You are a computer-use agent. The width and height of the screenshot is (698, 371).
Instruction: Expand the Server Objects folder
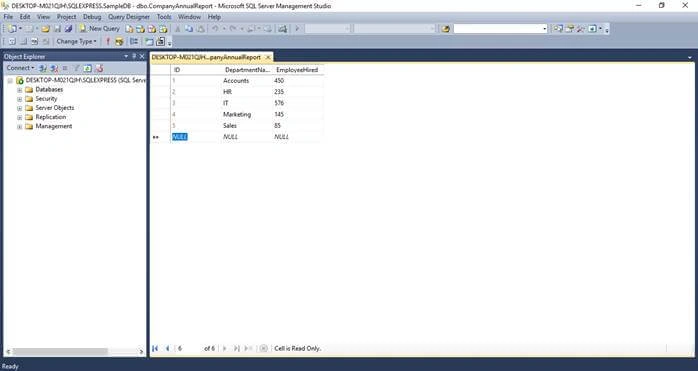click(x=20, y=108)
